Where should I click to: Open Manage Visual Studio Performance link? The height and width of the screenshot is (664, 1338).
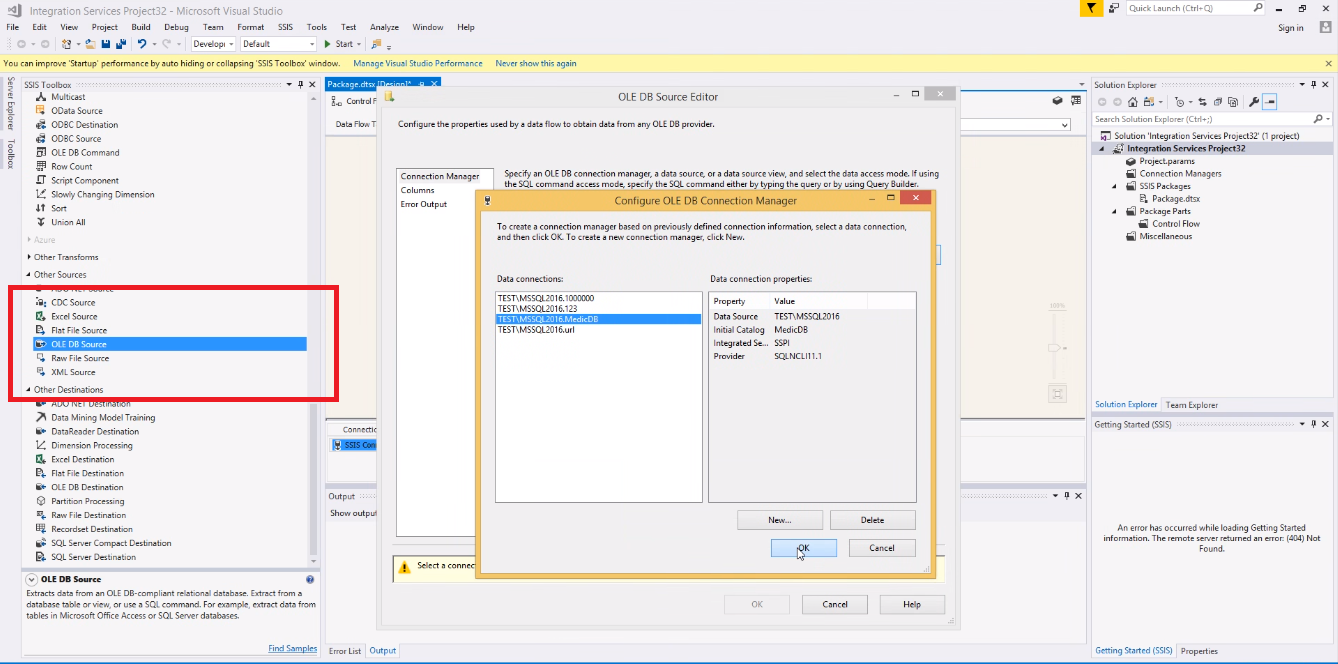tap(418, 63)
